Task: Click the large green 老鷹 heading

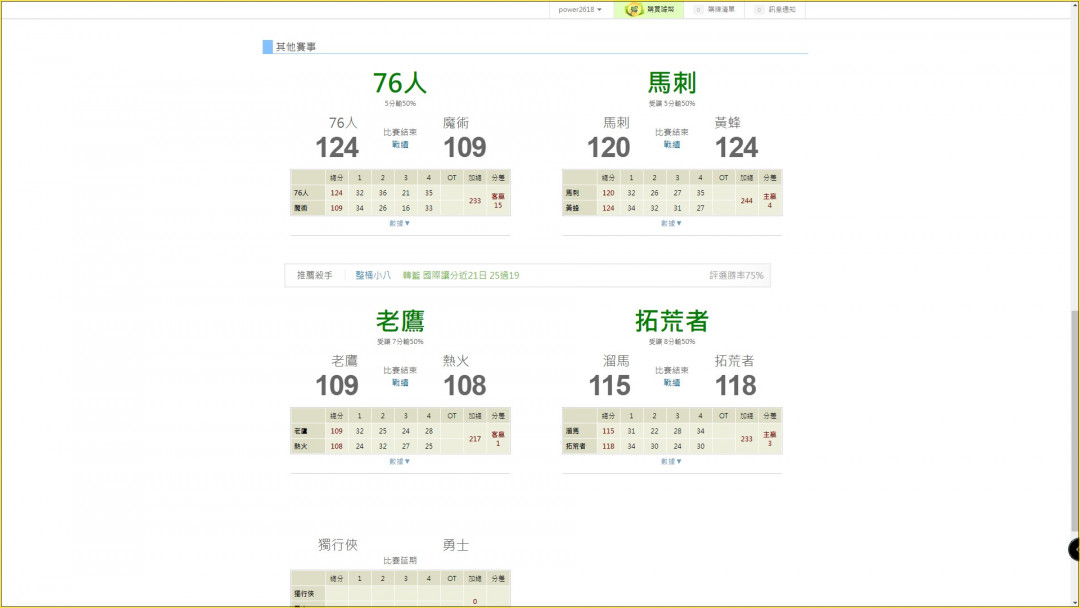Action: click(400, 322)
